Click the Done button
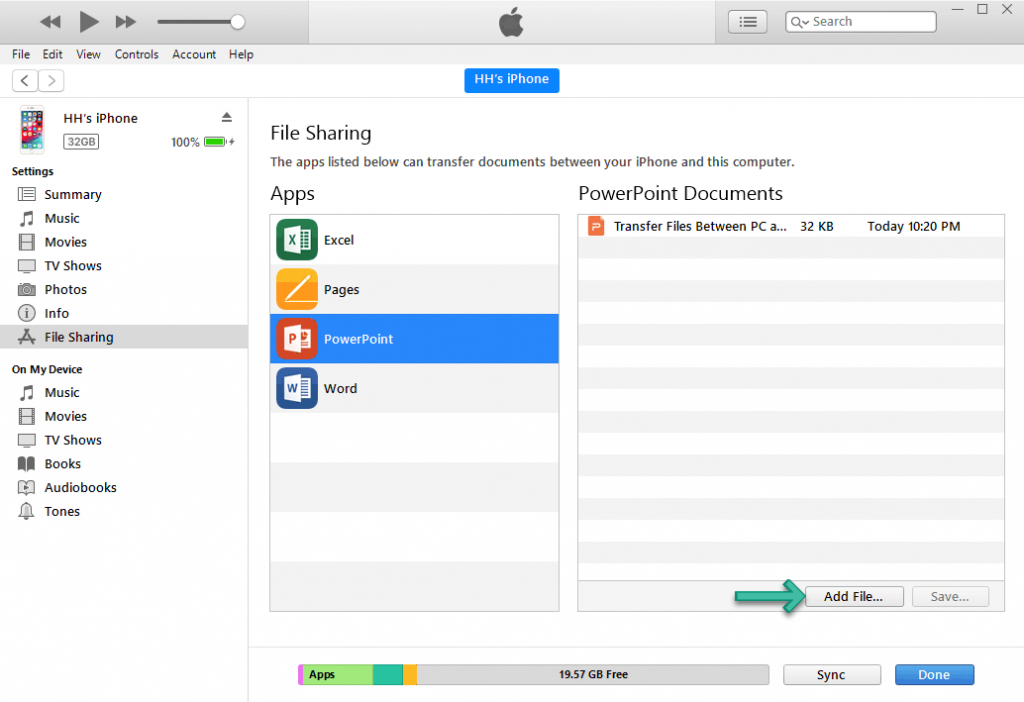 934,674
